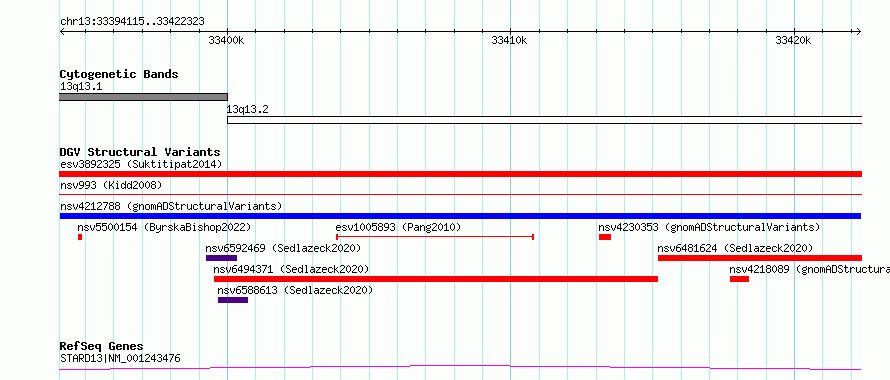Click the esv1005893 bracketed red variant line
Screen dimensions: 890x380
[x=435, y=236]
